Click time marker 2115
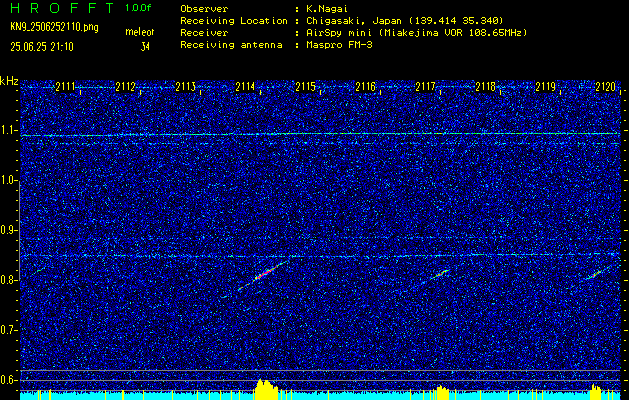629x400 pixels. [305, 86]
